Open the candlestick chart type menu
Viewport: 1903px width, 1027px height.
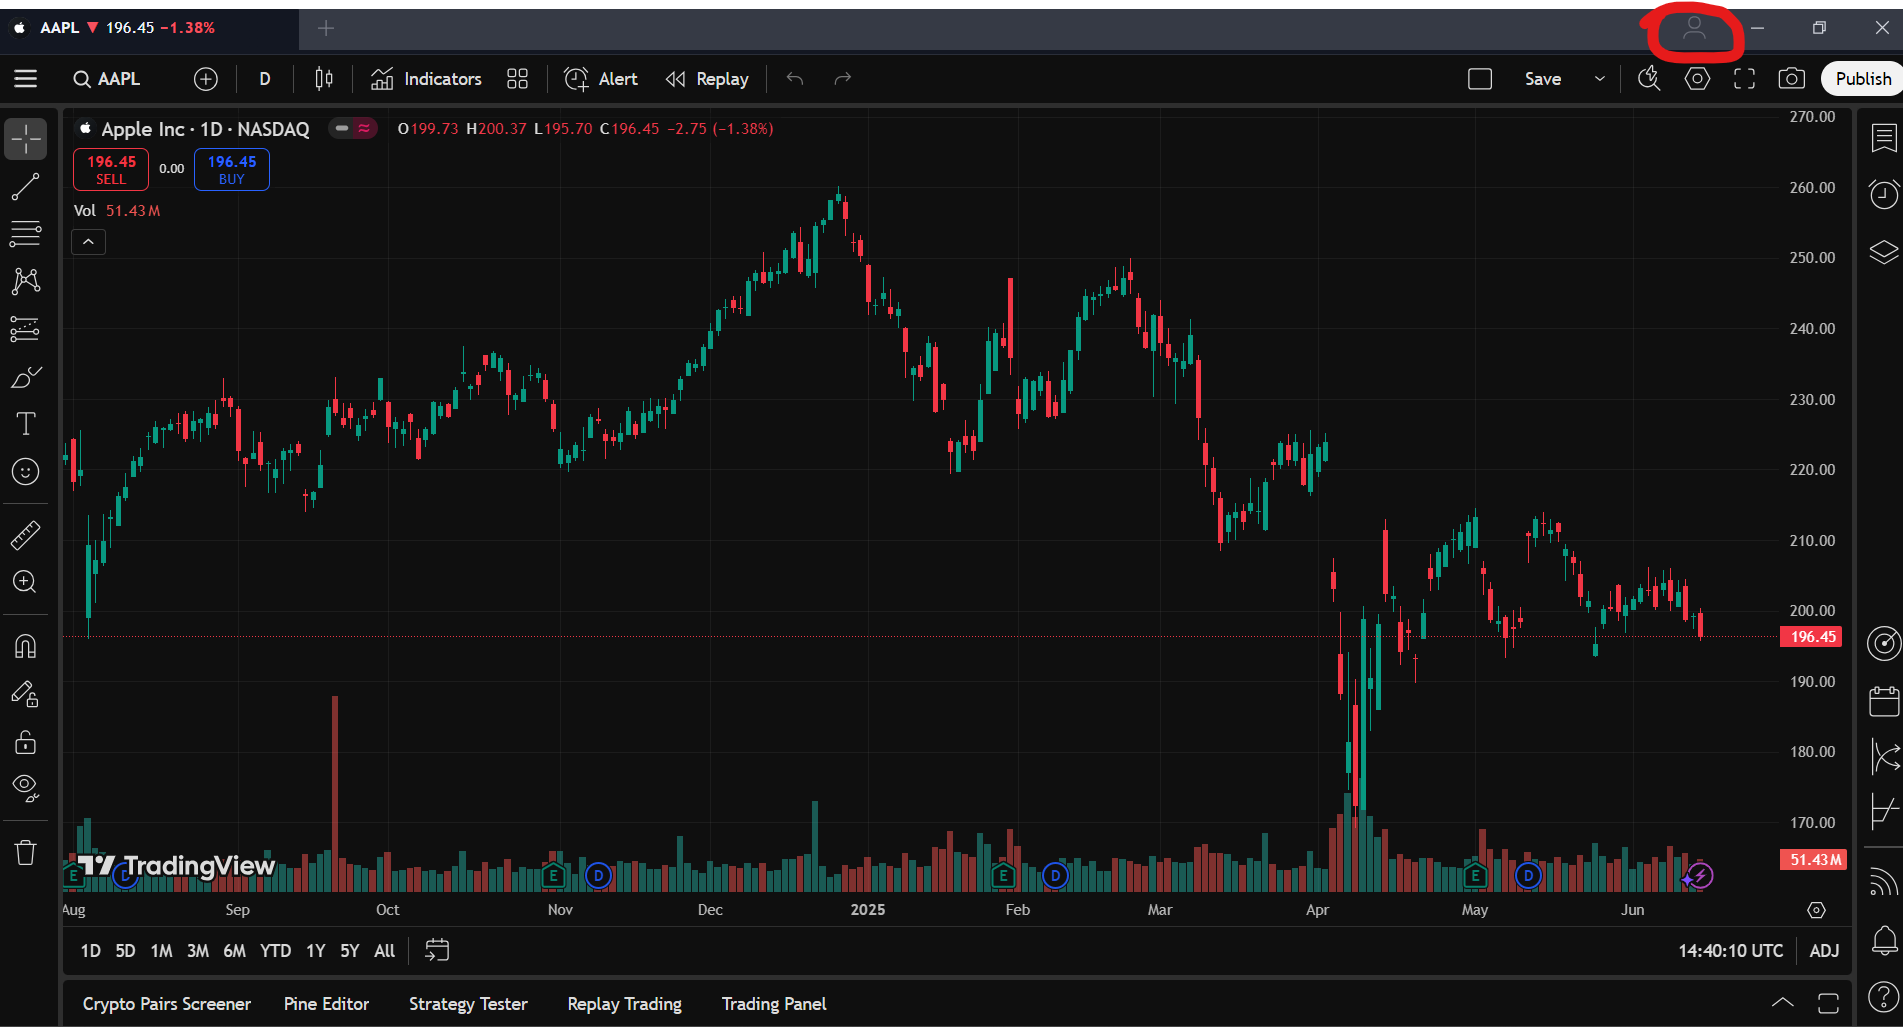(324, 79)
